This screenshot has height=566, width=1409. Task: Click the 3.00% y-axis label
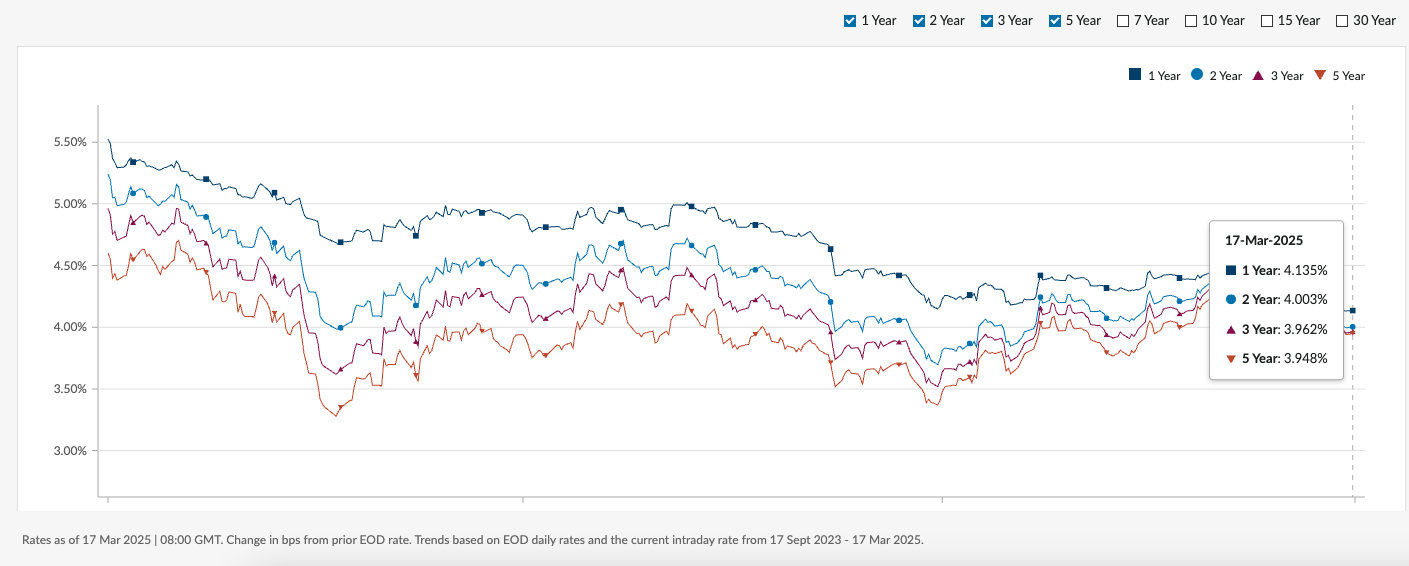click(70, 451)
